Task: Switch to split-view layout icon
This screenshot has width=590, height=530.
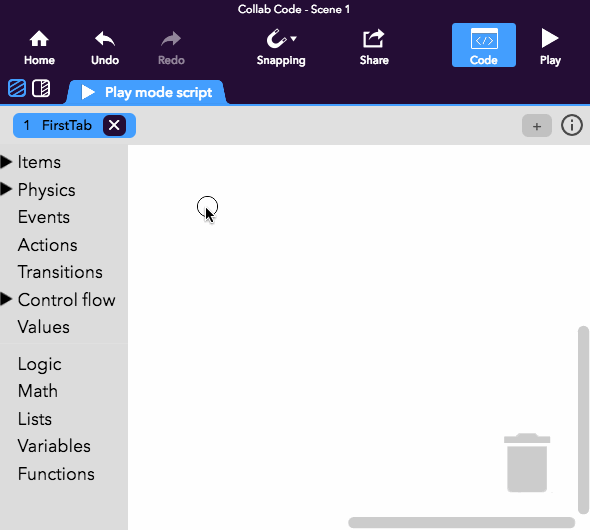Action: [41, 89]
